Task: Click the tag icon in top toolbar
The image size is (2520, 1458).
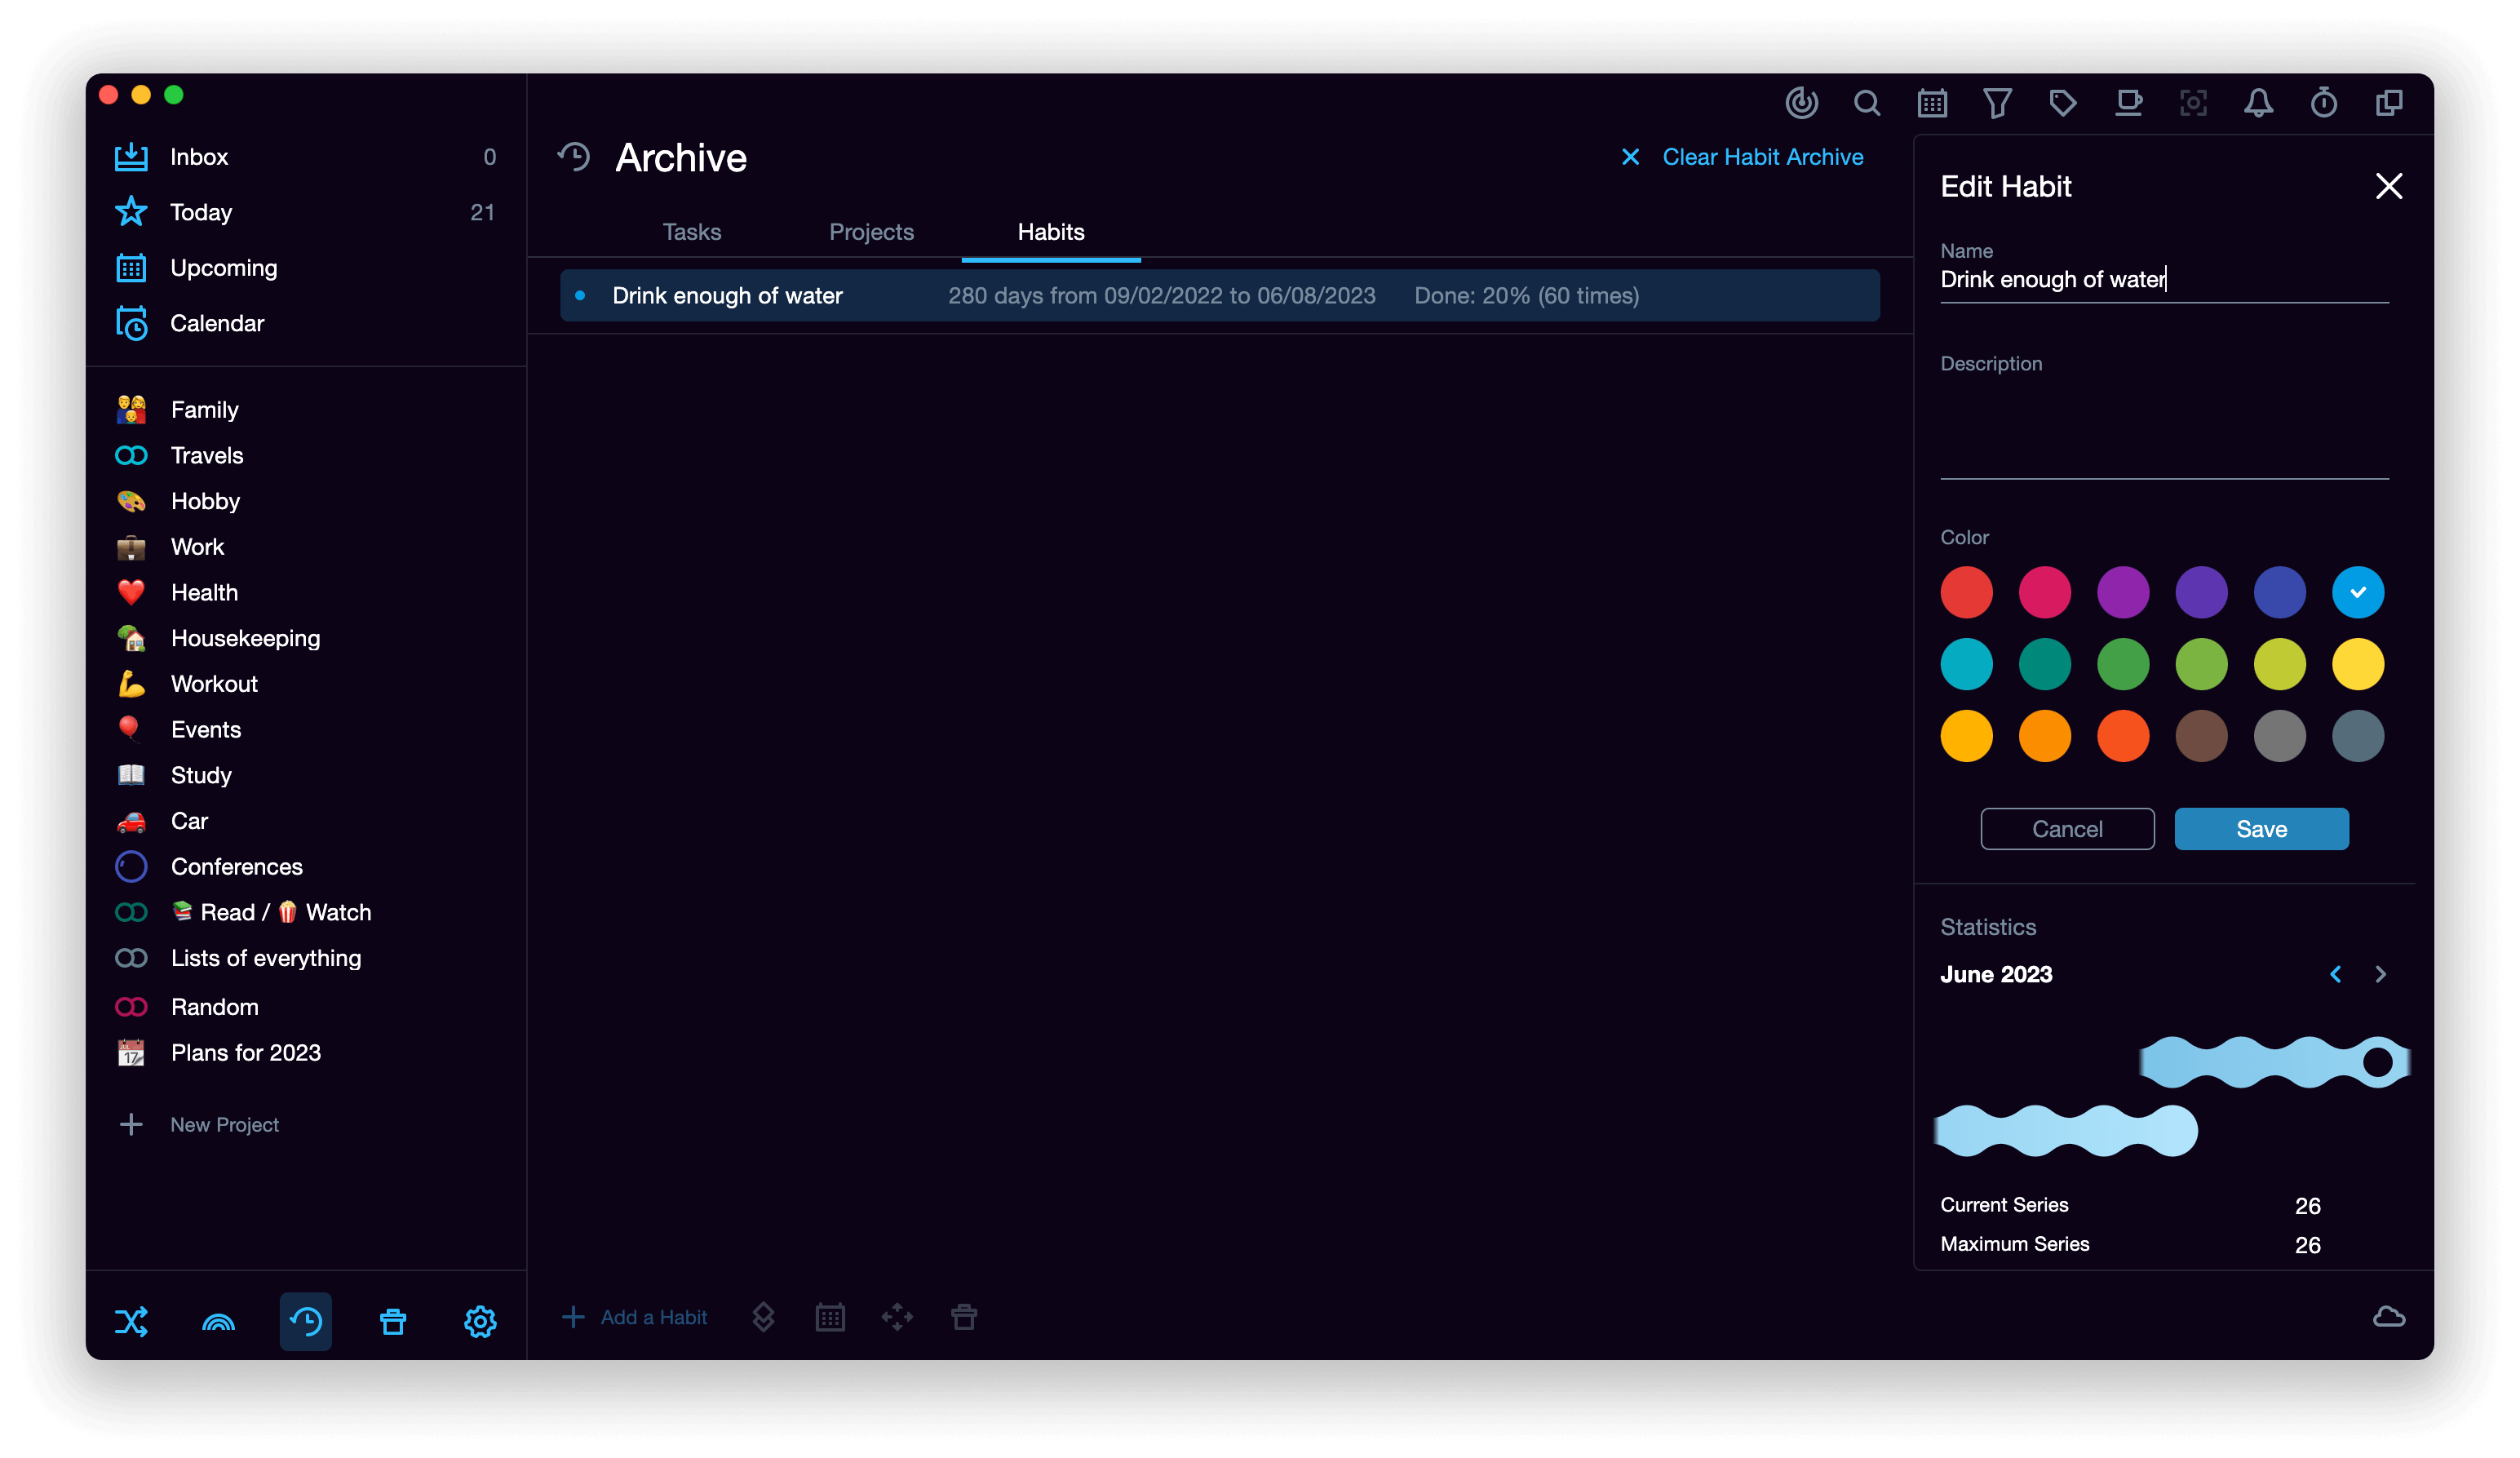Action: tap(2062, 103)
